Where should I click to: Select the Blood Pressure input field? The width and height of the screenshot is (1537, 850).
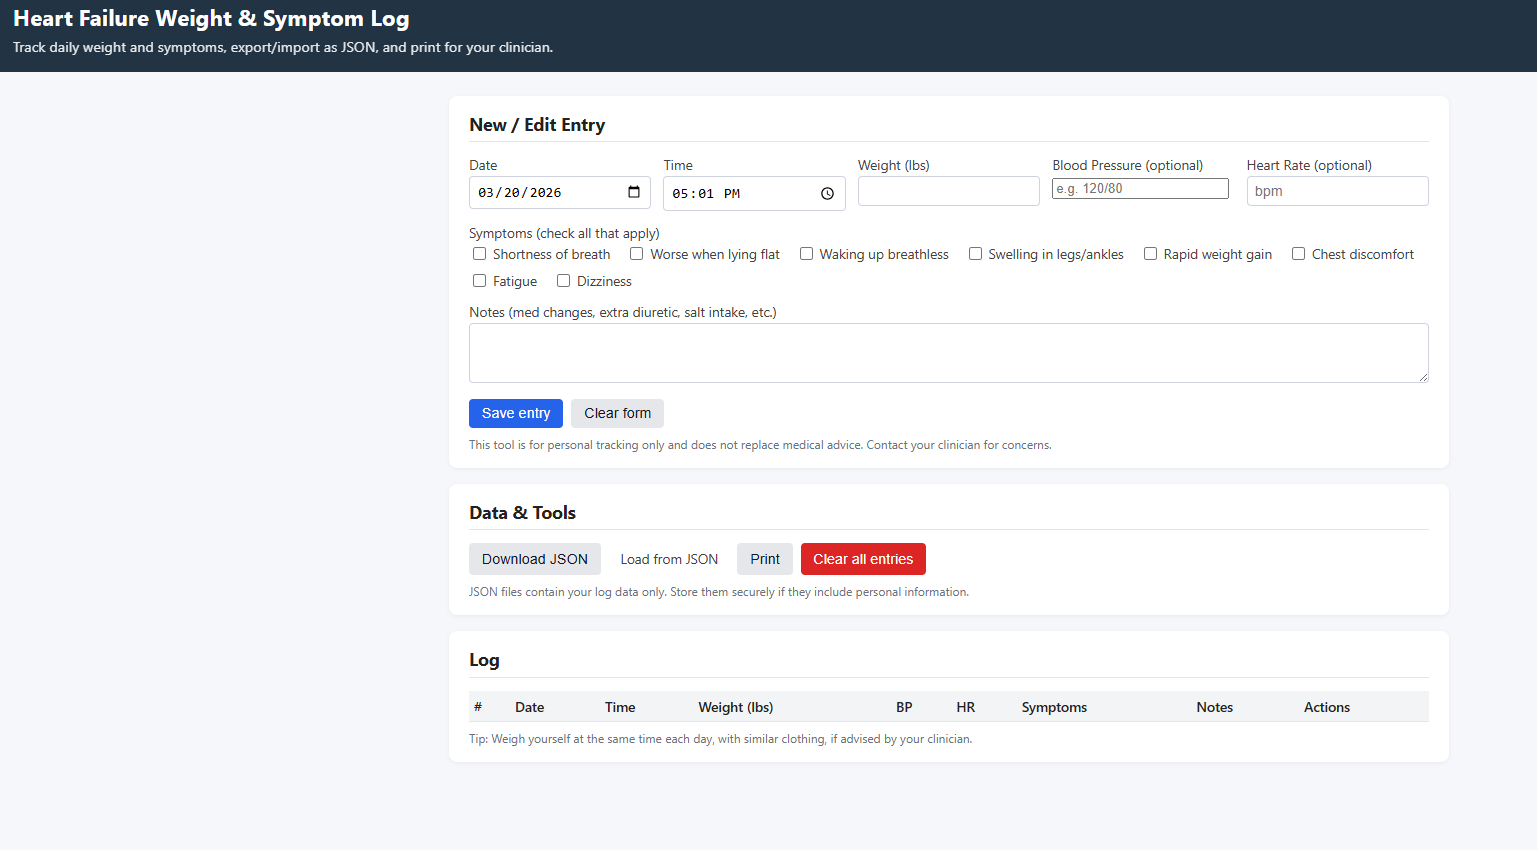1140,188
